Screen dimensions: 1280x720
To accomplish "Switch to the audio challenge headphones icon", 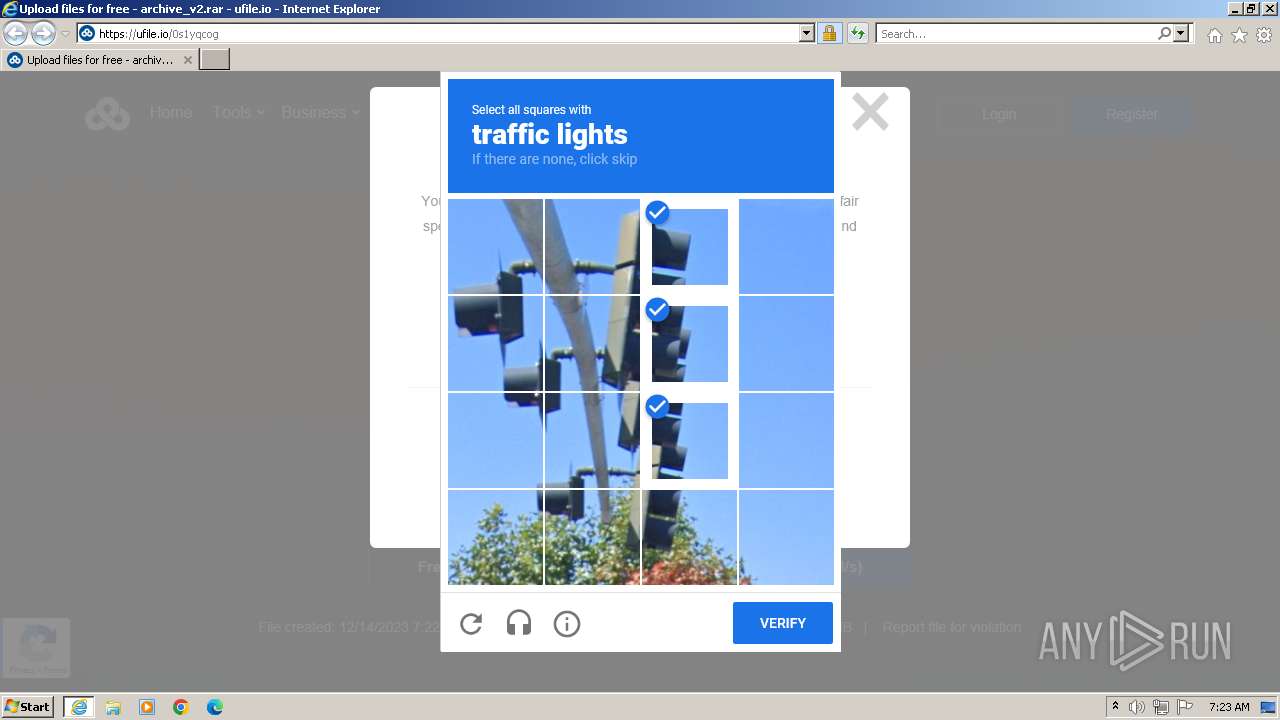I will pos(519,624).
